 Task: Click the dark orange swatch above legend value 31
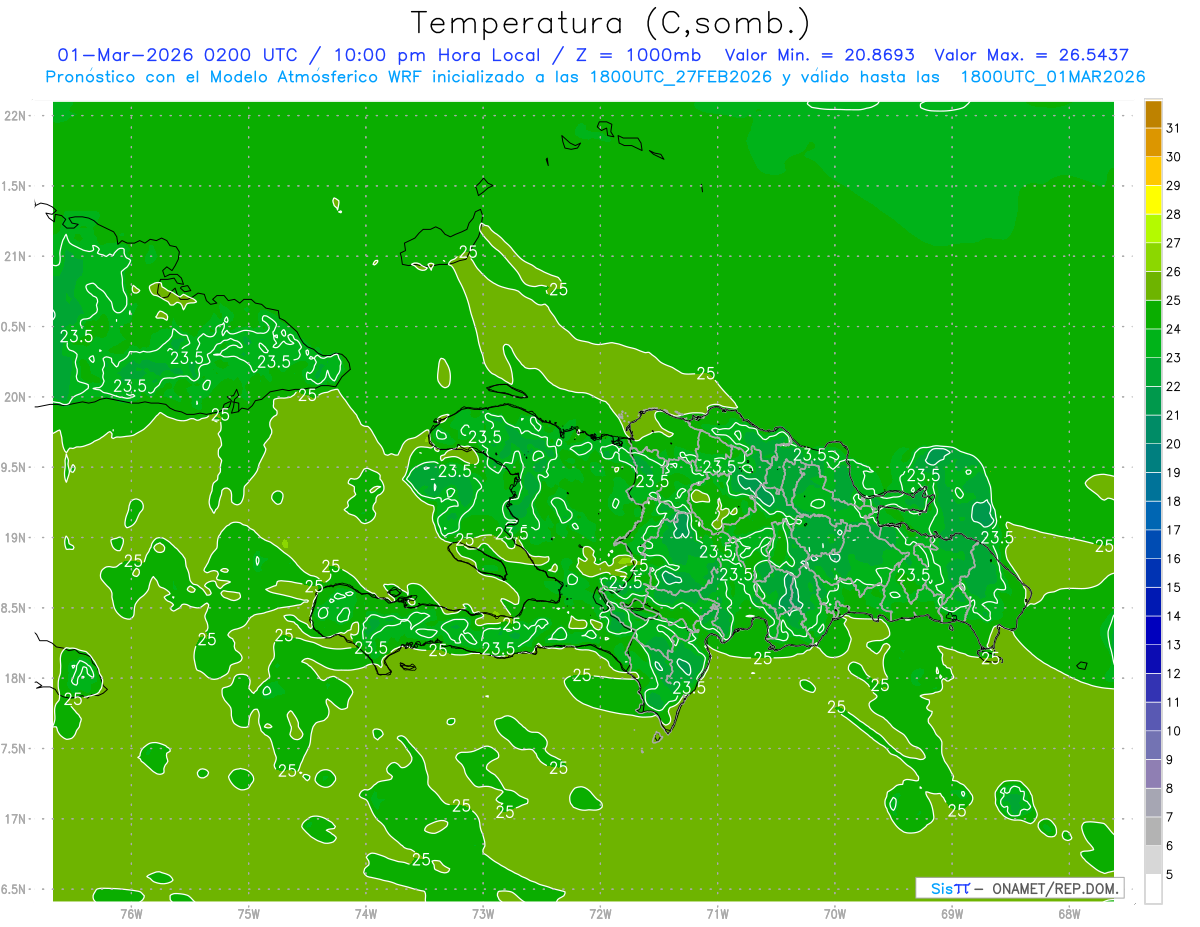(x=1153, y=115)
